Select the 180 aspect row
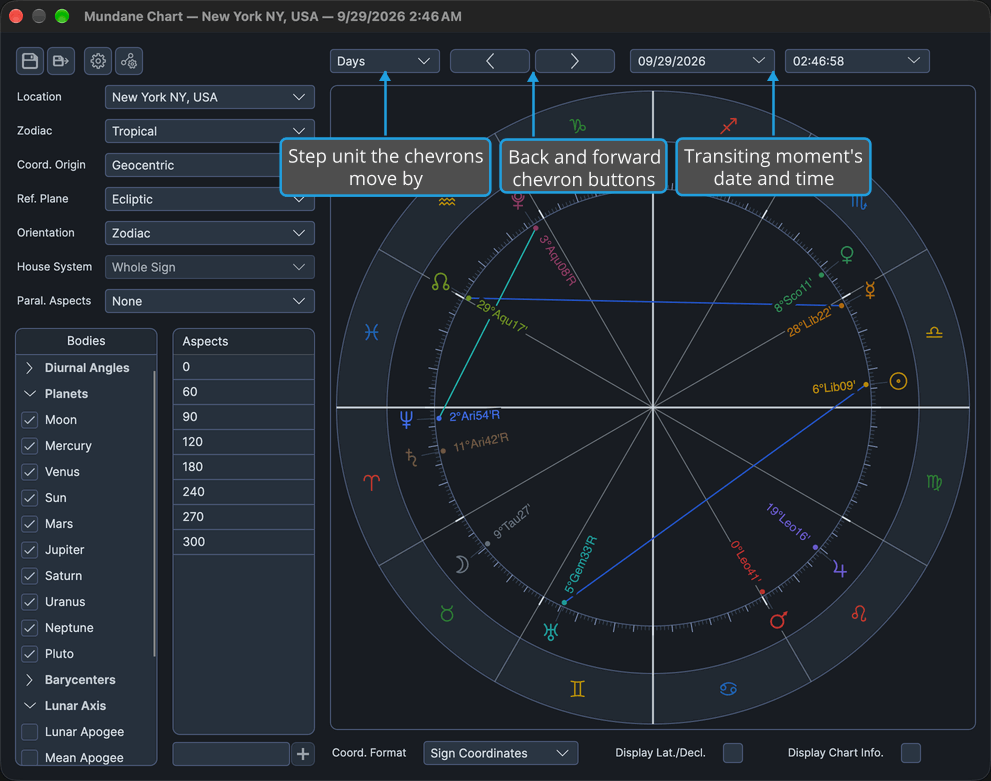The height and width of the screenshot is (781, 991). (243, 467)
